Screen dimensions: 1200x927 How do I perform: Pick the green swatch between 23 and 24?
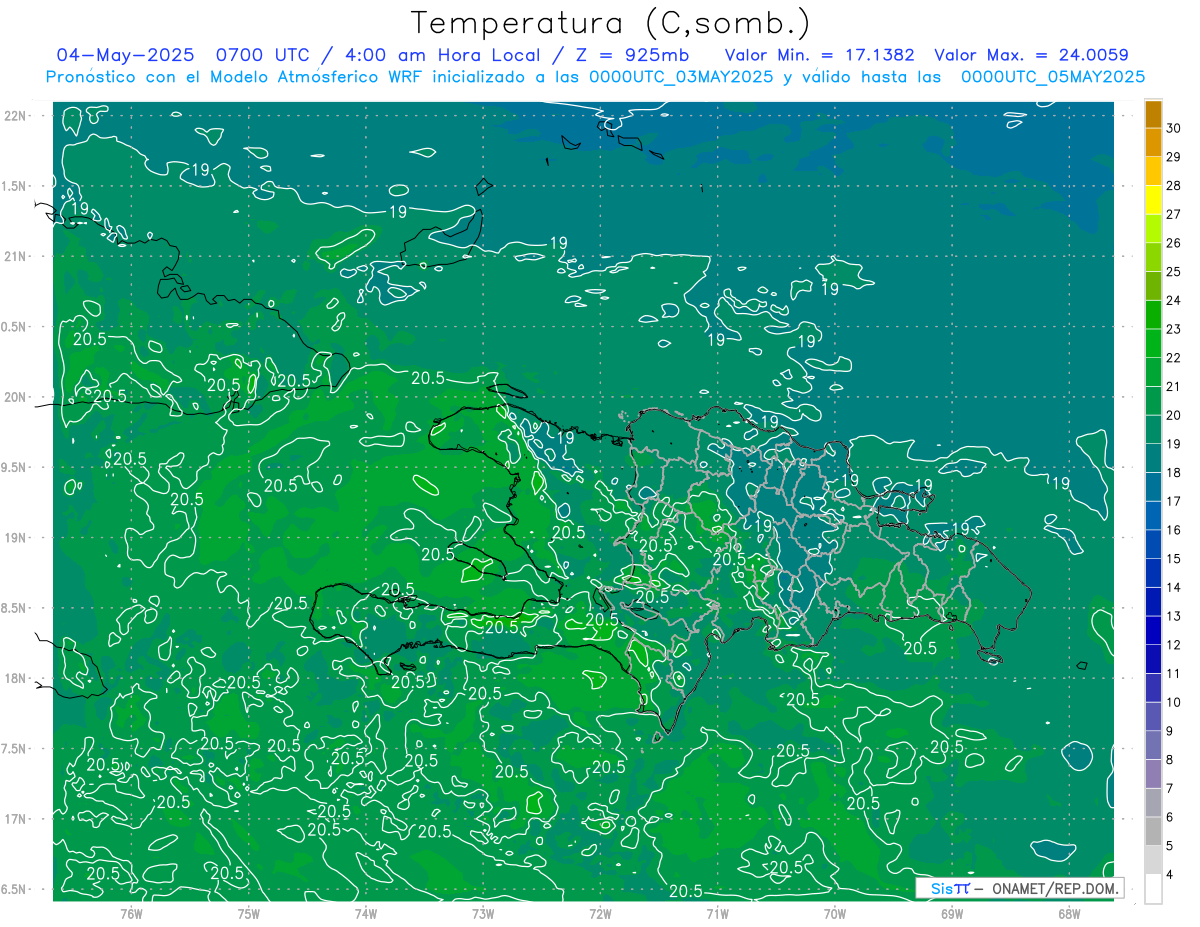pyautogui.click(x=1153, y=314)
